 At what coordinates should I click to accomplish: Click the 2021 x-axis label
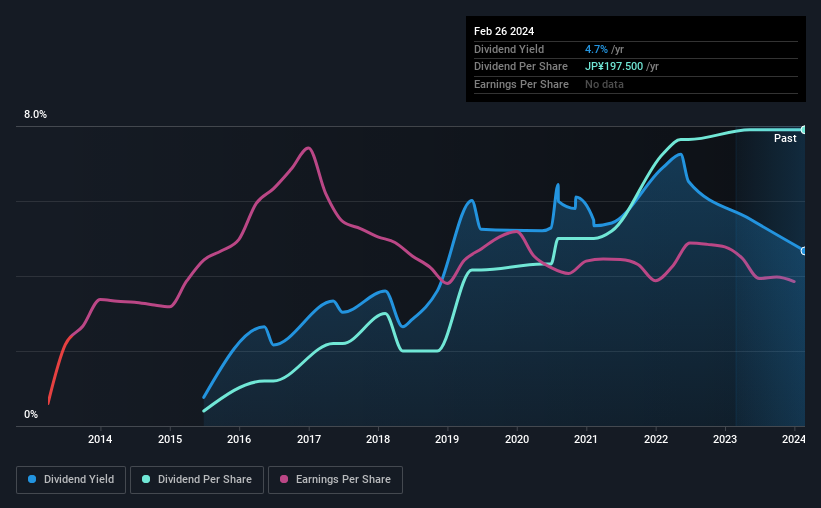click(586, 439)
